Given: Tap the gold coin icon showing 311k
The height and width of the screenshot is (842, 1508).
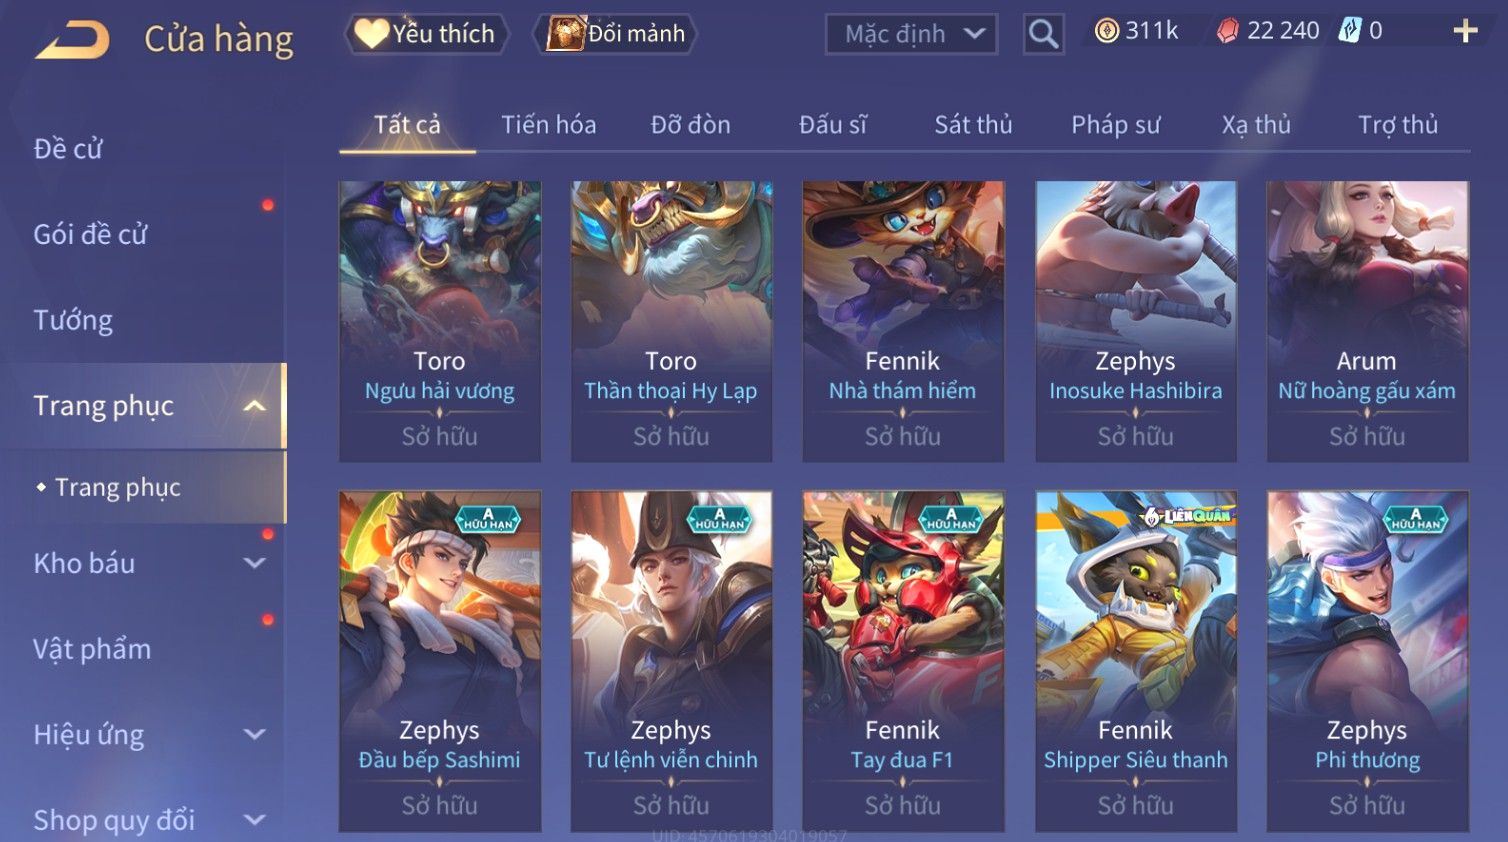Looking at the screenshot, I should click(x=1106, y=31).
